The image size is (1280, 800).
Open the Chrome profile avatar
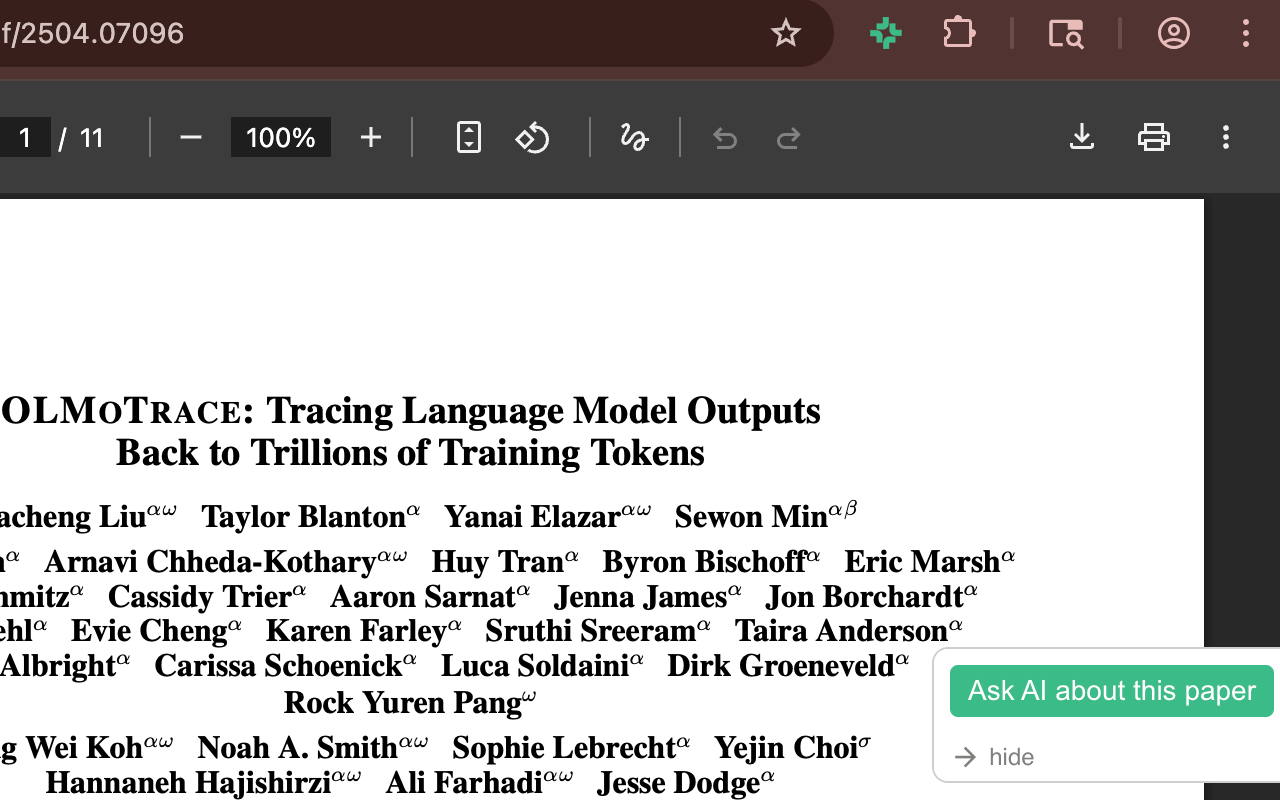1173,33
